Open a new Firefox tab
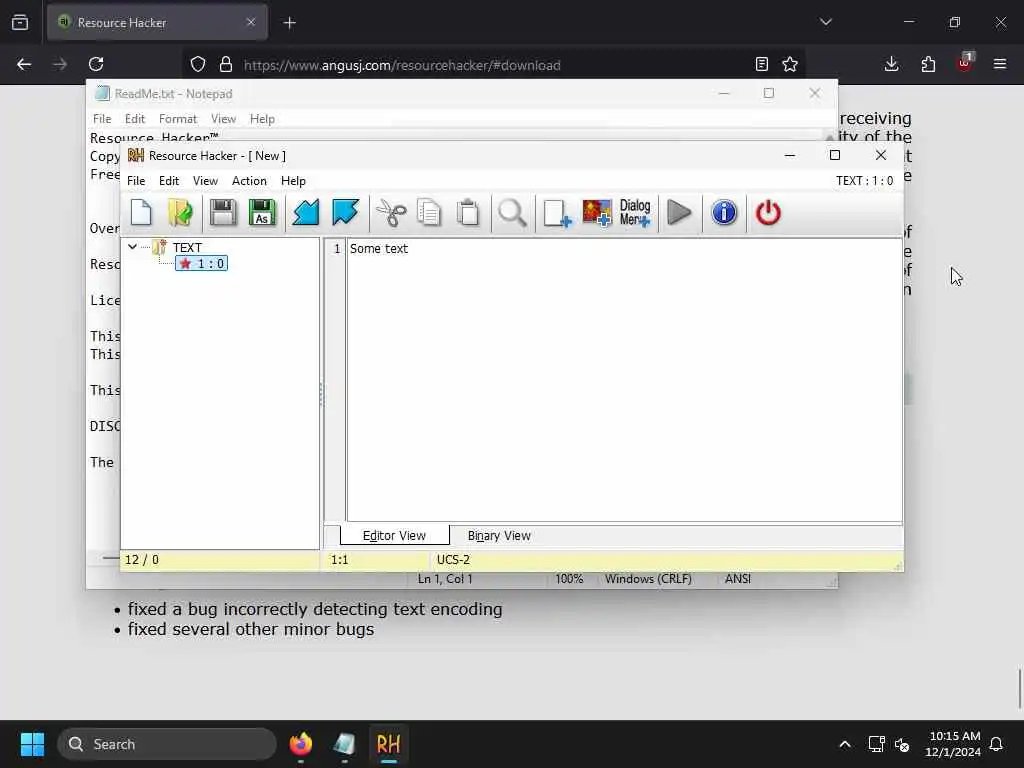This screenshot has width=1024, height=768. click(x=290, y=23)
